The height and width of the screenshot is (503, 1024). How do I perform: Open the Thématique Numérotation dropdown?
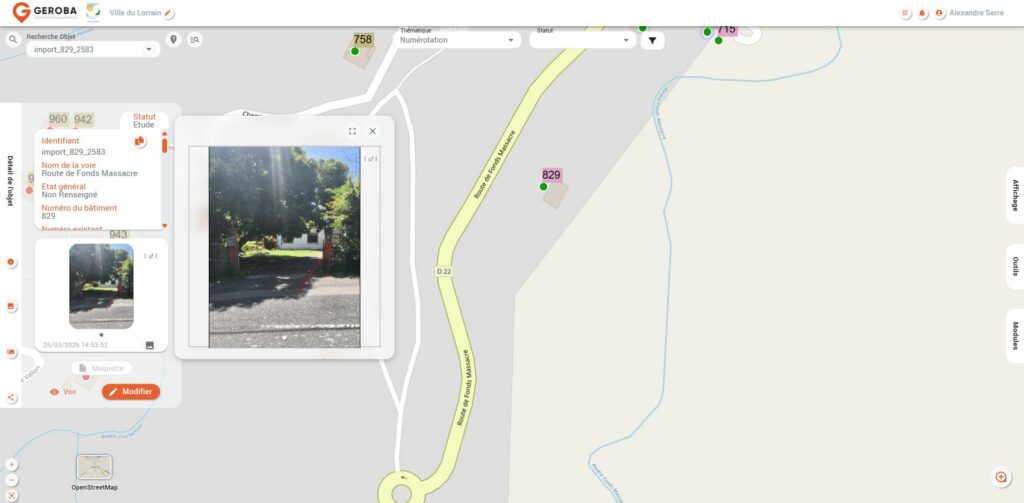(458, 40)
